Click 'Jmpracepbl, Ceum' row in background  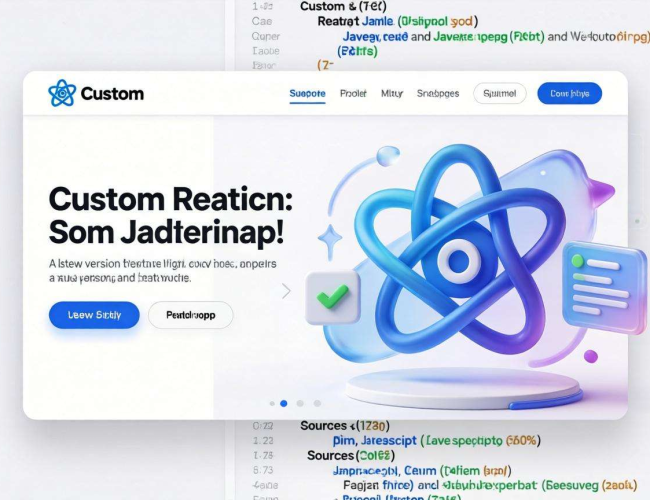coord(422,471)
